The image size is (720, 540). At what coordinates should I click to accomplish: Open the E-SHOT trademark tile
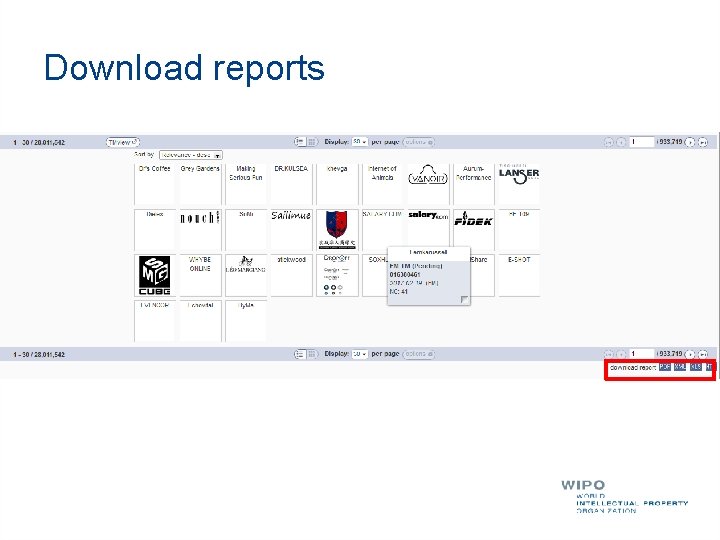click(x=519, y=275)
